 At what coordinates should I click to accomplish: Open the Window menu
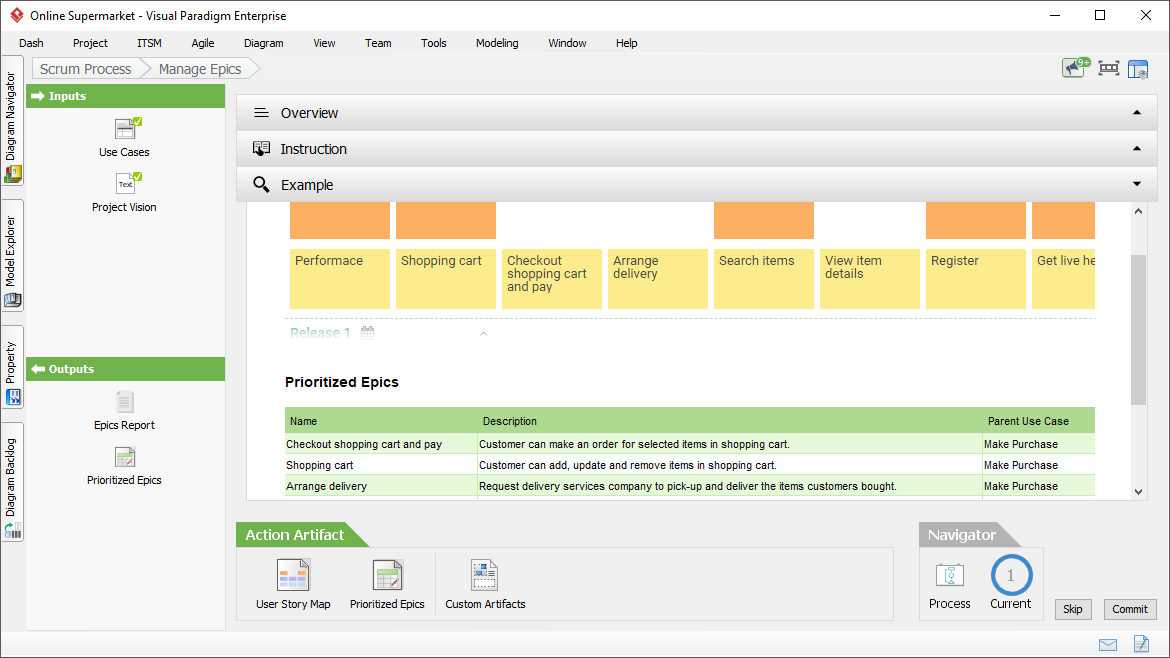point(567,43)
